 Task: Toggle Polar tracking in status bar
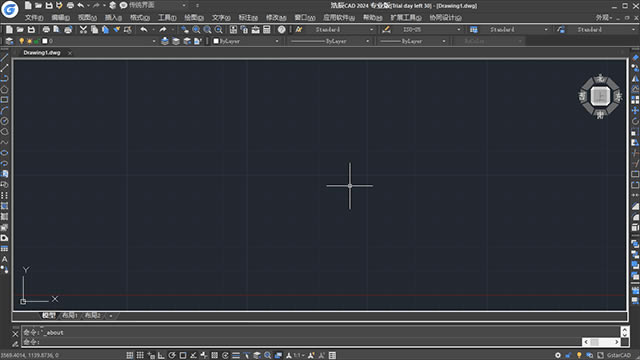(x=172, y=356)
